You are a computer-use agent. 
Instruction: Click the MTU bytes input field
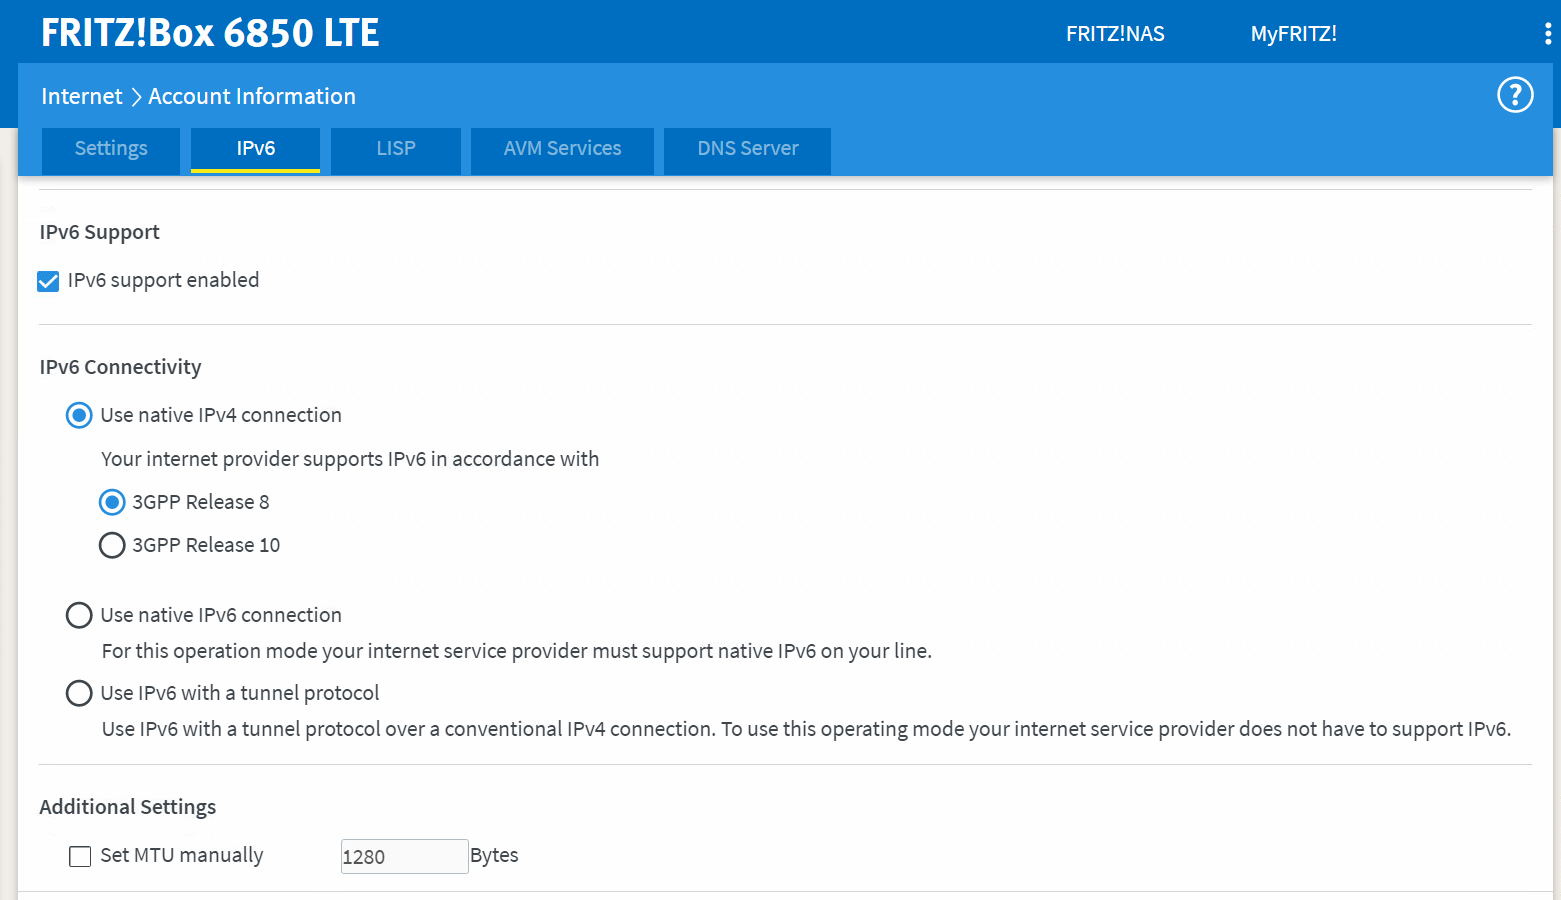[x=404, y=856]
